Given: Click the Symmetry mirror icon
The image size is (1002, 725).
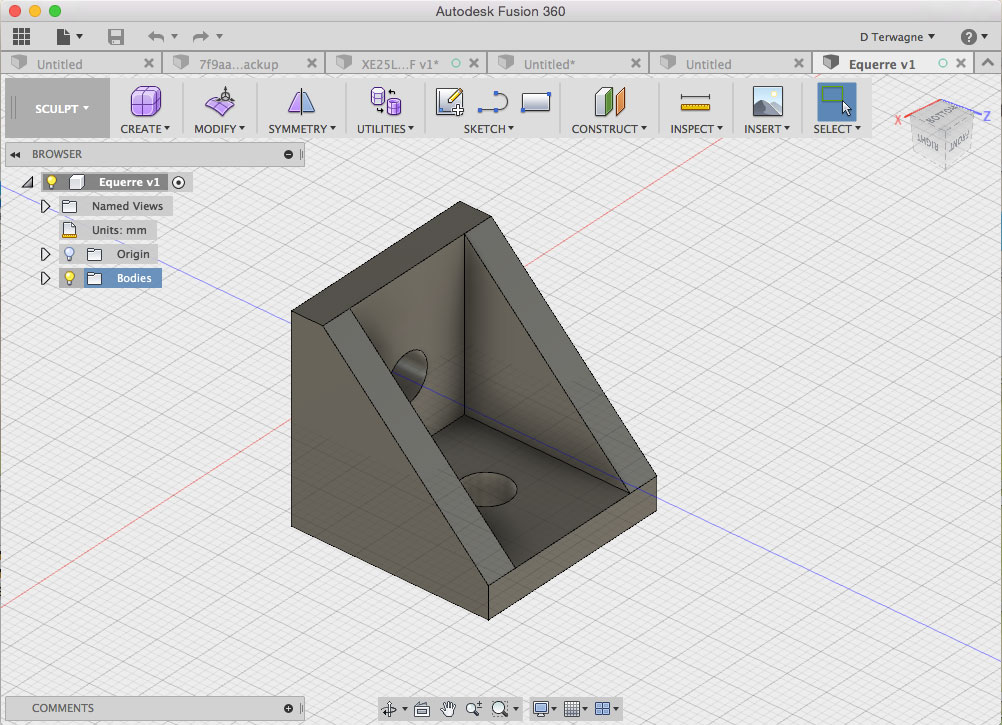Looking at the screenshot, I should coord(301,102).
